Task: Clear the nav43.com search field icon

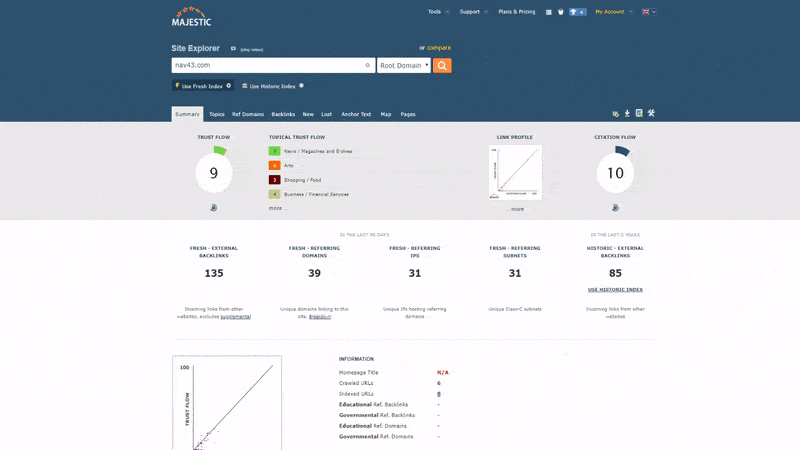Action: pos(367,65)
